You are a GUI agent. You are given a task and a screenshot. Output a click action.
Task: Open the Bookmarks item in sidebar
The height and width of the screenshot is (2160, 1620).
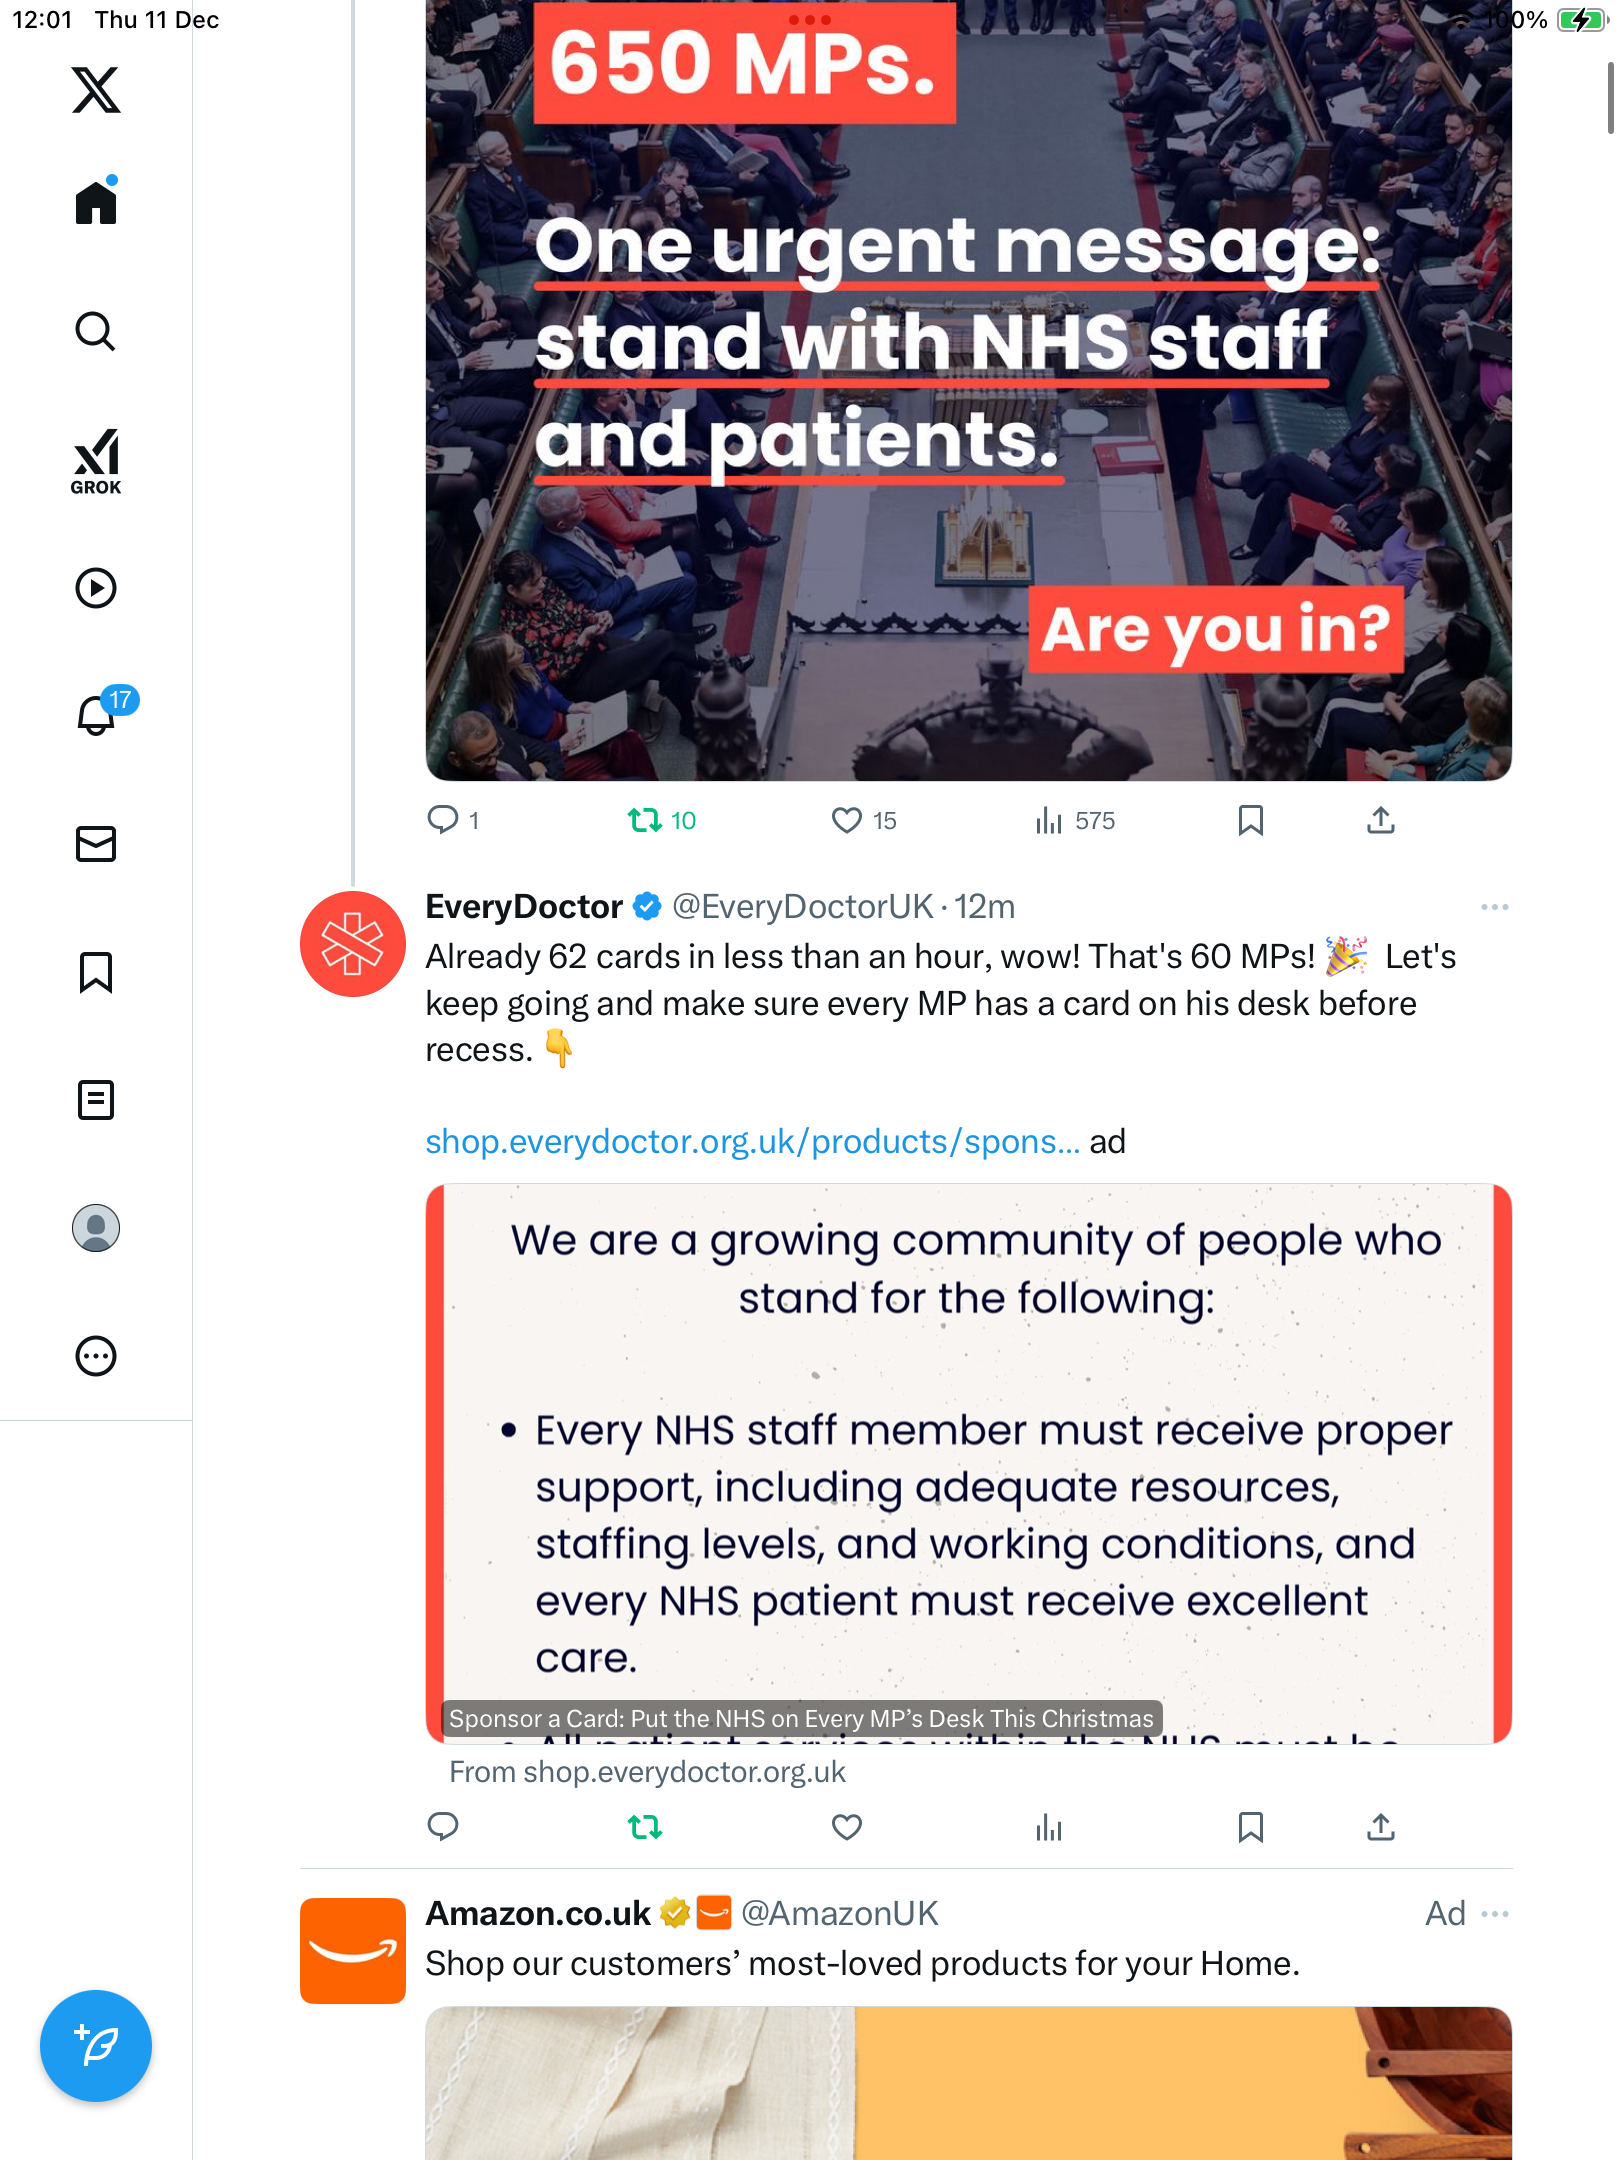tap(96, 972)
